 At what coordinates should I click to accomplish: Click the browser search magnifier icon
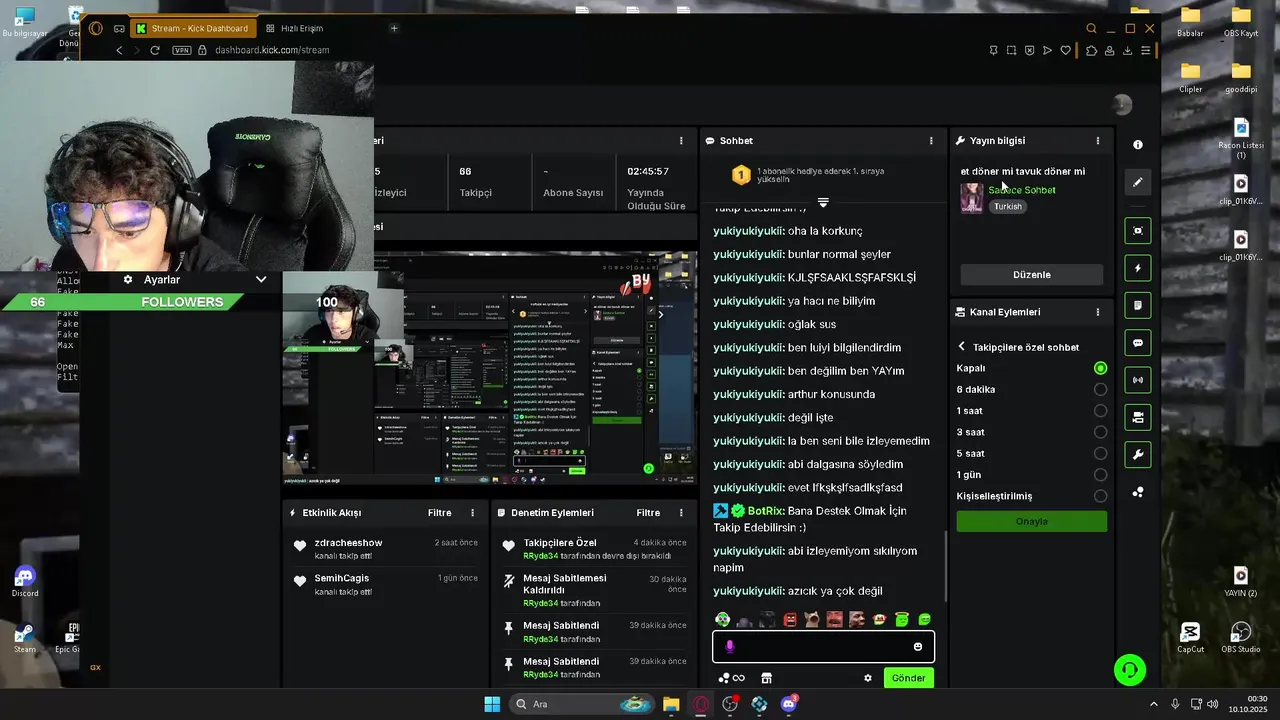pyautogui.click(x=1092, y=28)
